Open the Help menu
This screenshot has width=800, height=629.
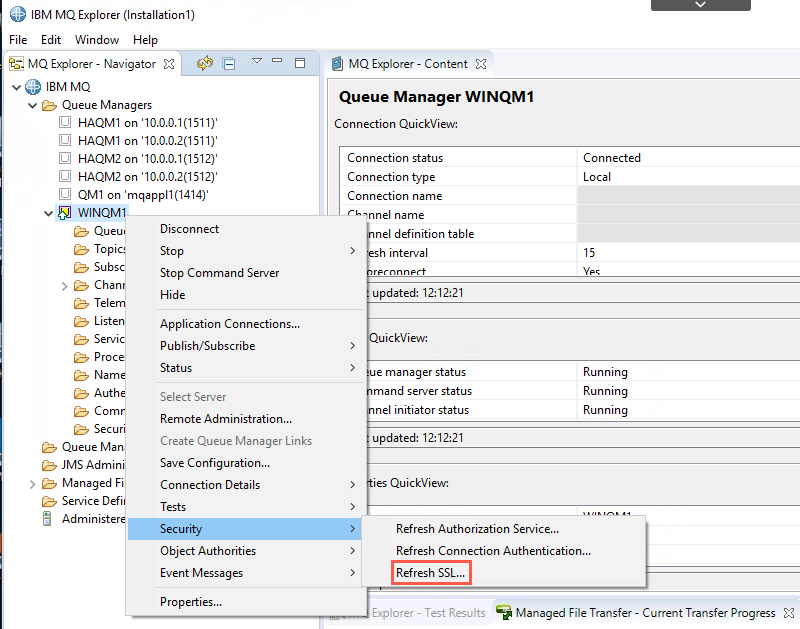[145, 40]
